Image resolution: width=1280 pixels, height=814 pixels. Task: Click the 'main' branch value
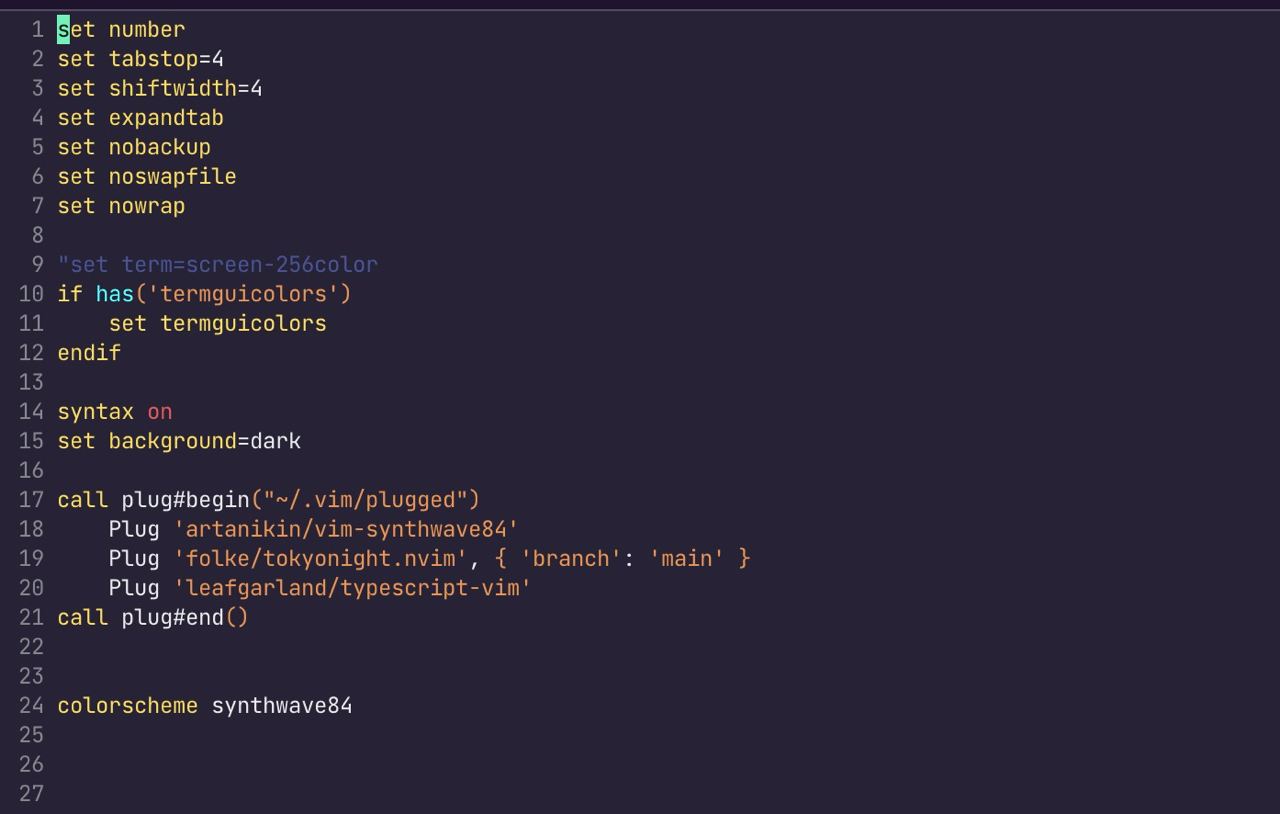point(686,558)
